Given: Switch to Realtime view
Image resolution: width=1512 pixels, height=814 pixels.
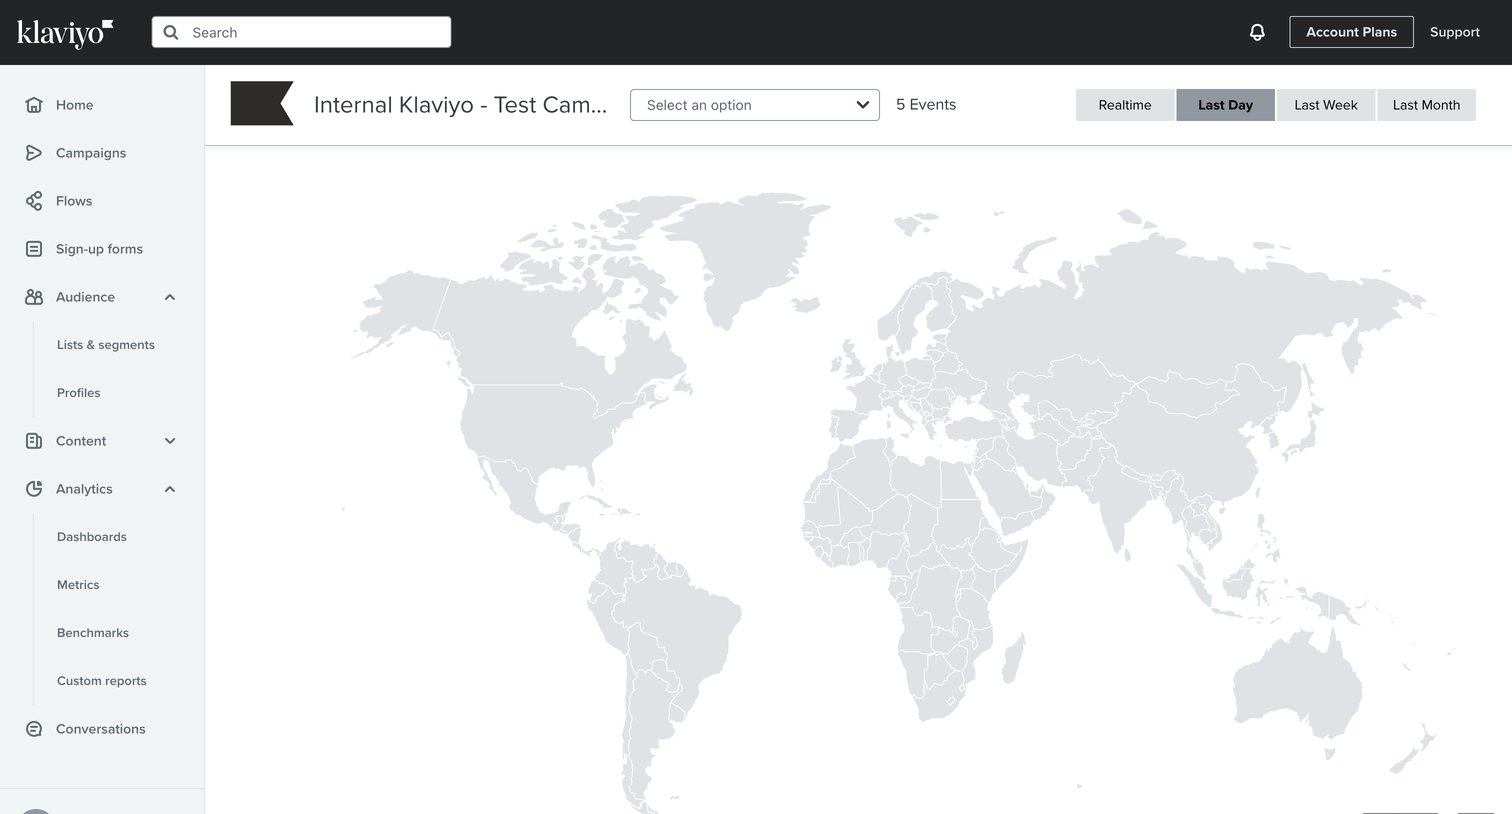Looking at the screenshot, I should [x=1125, y=105].
